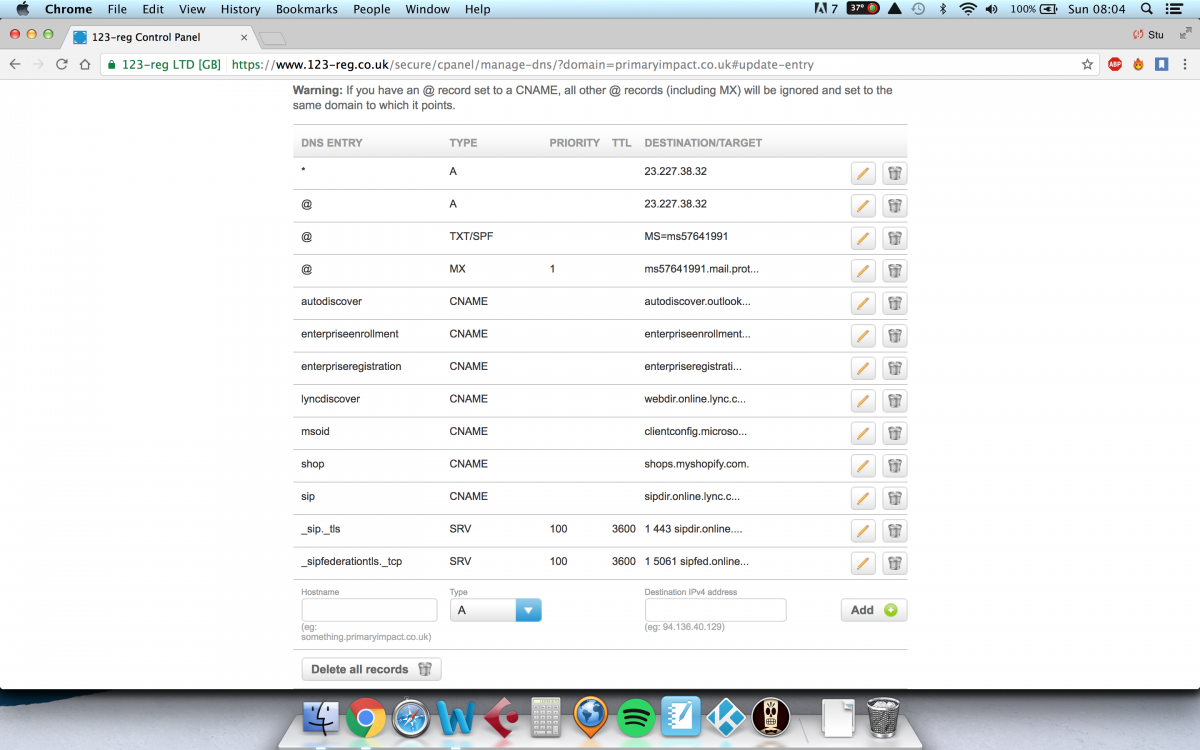Edit the msoid CNAME record
The width and height of the screenshot is (1200, 750).
tap(863, 433)
